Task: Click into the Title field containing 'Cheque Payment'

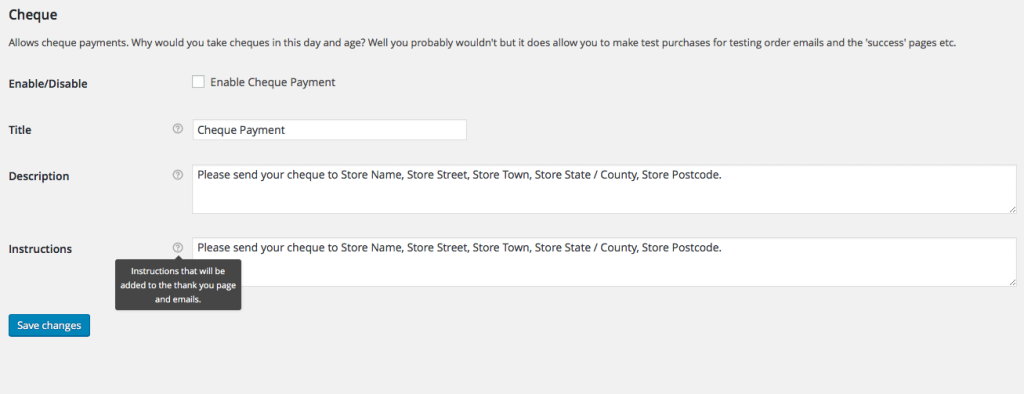Action: [x=329, y=129]
